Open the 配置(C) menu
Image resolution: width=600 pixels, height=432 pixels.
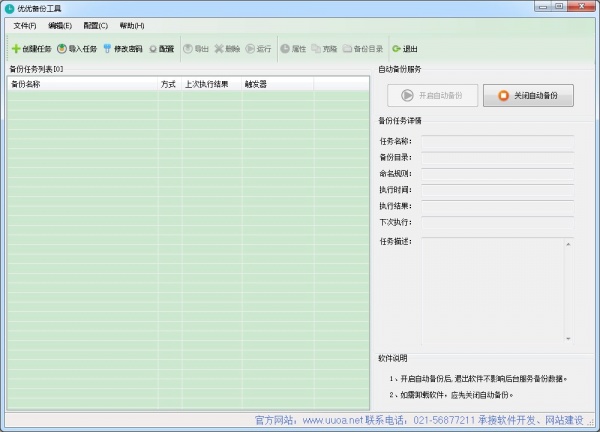point(96,26)
